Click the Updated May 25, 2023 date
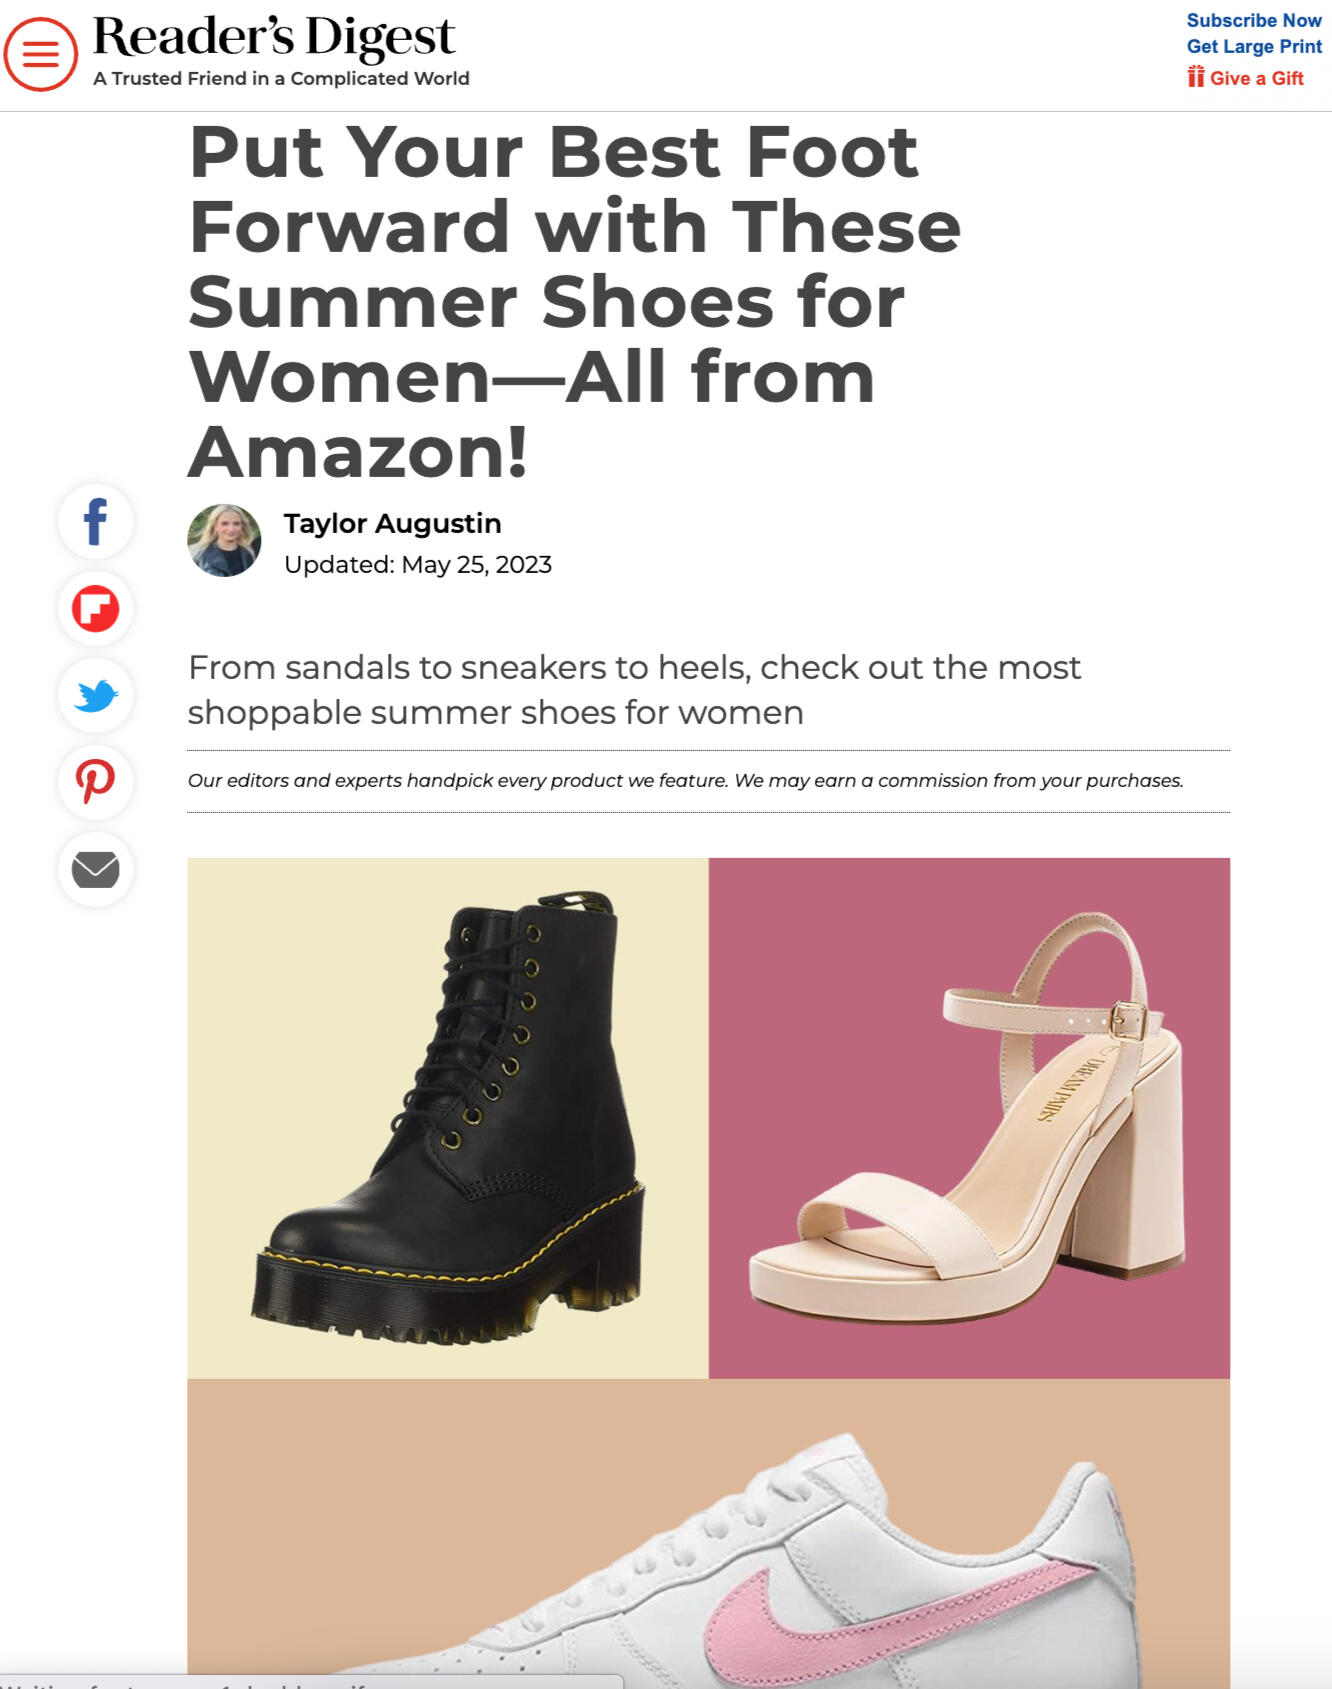Screen dimensions: 1332x1689 tap(418, 565)
